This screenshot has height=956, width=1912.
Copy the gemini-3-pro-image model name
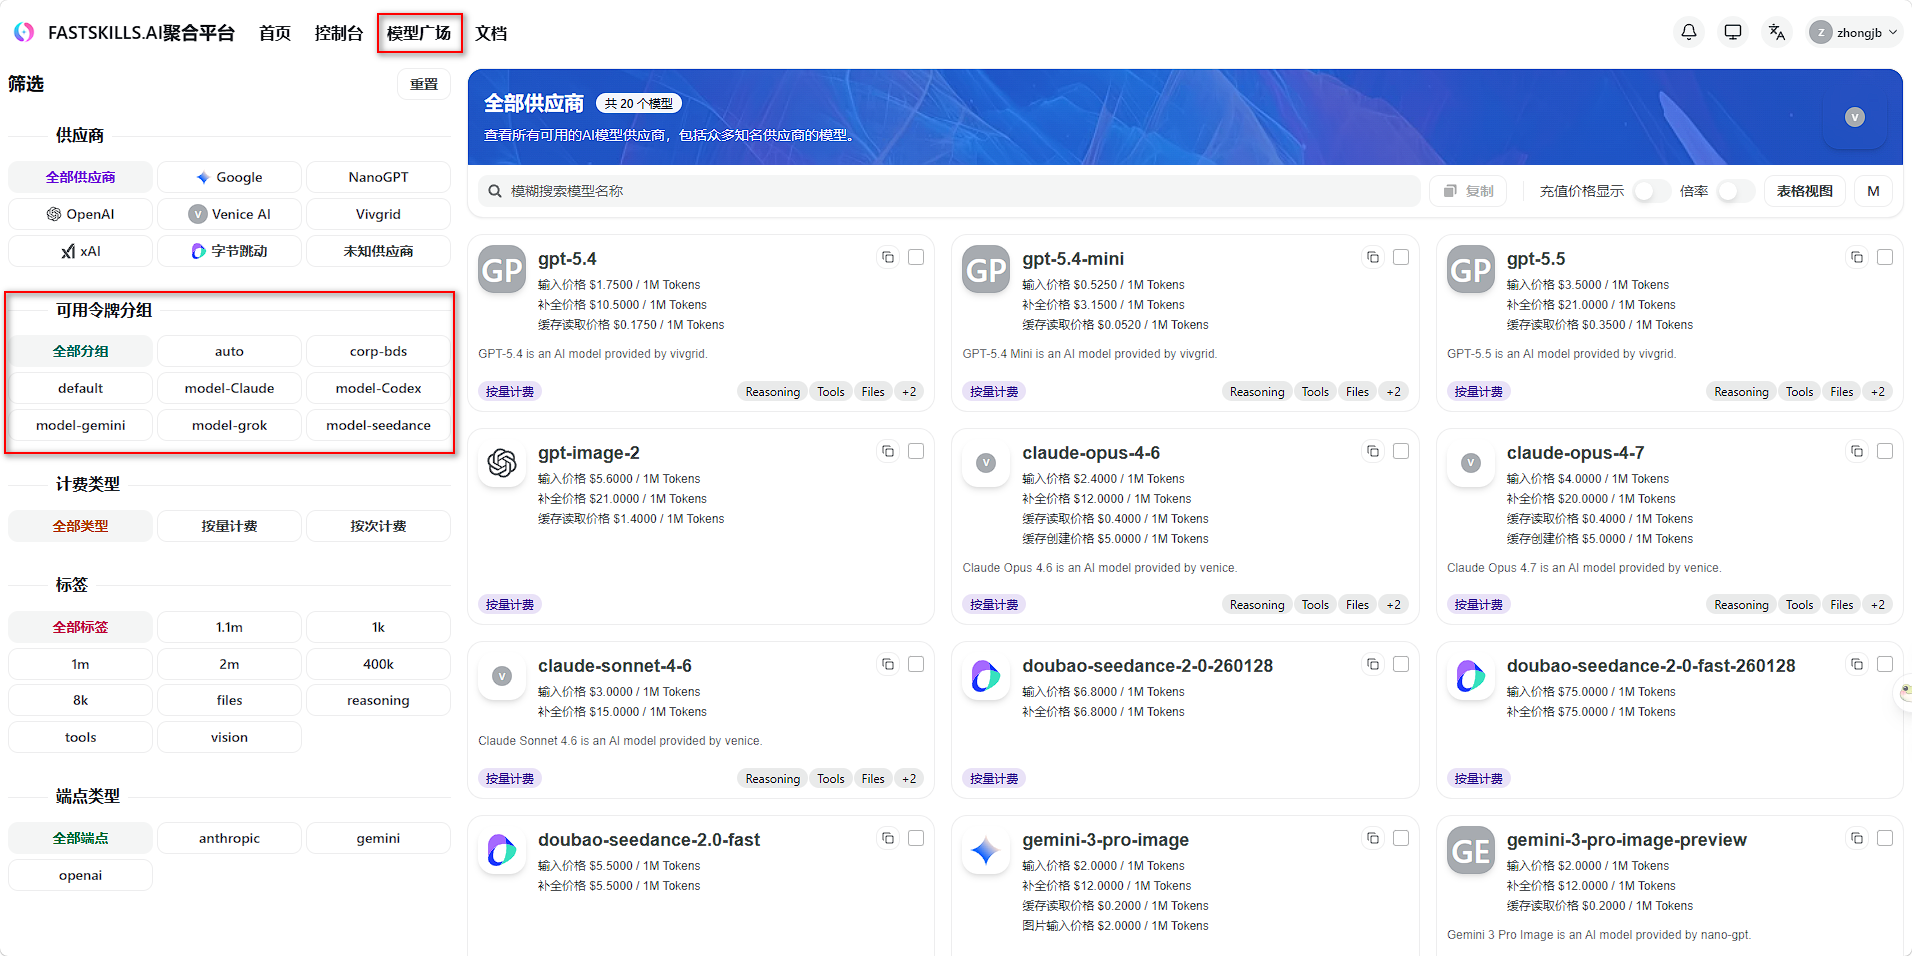pyautogui.click(x=1373, y=839)
